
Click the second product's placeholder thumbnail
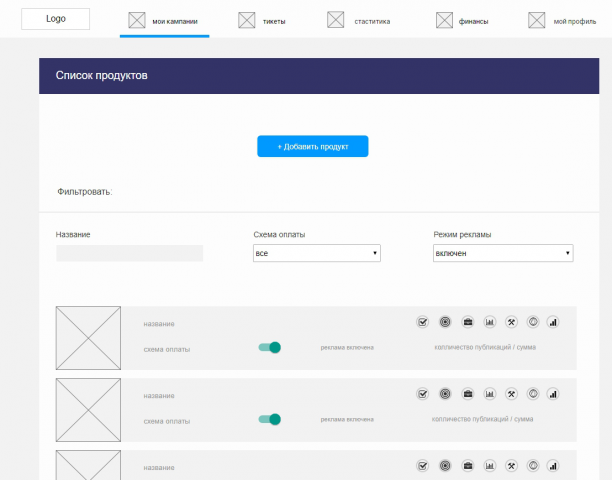coord(88,410)
